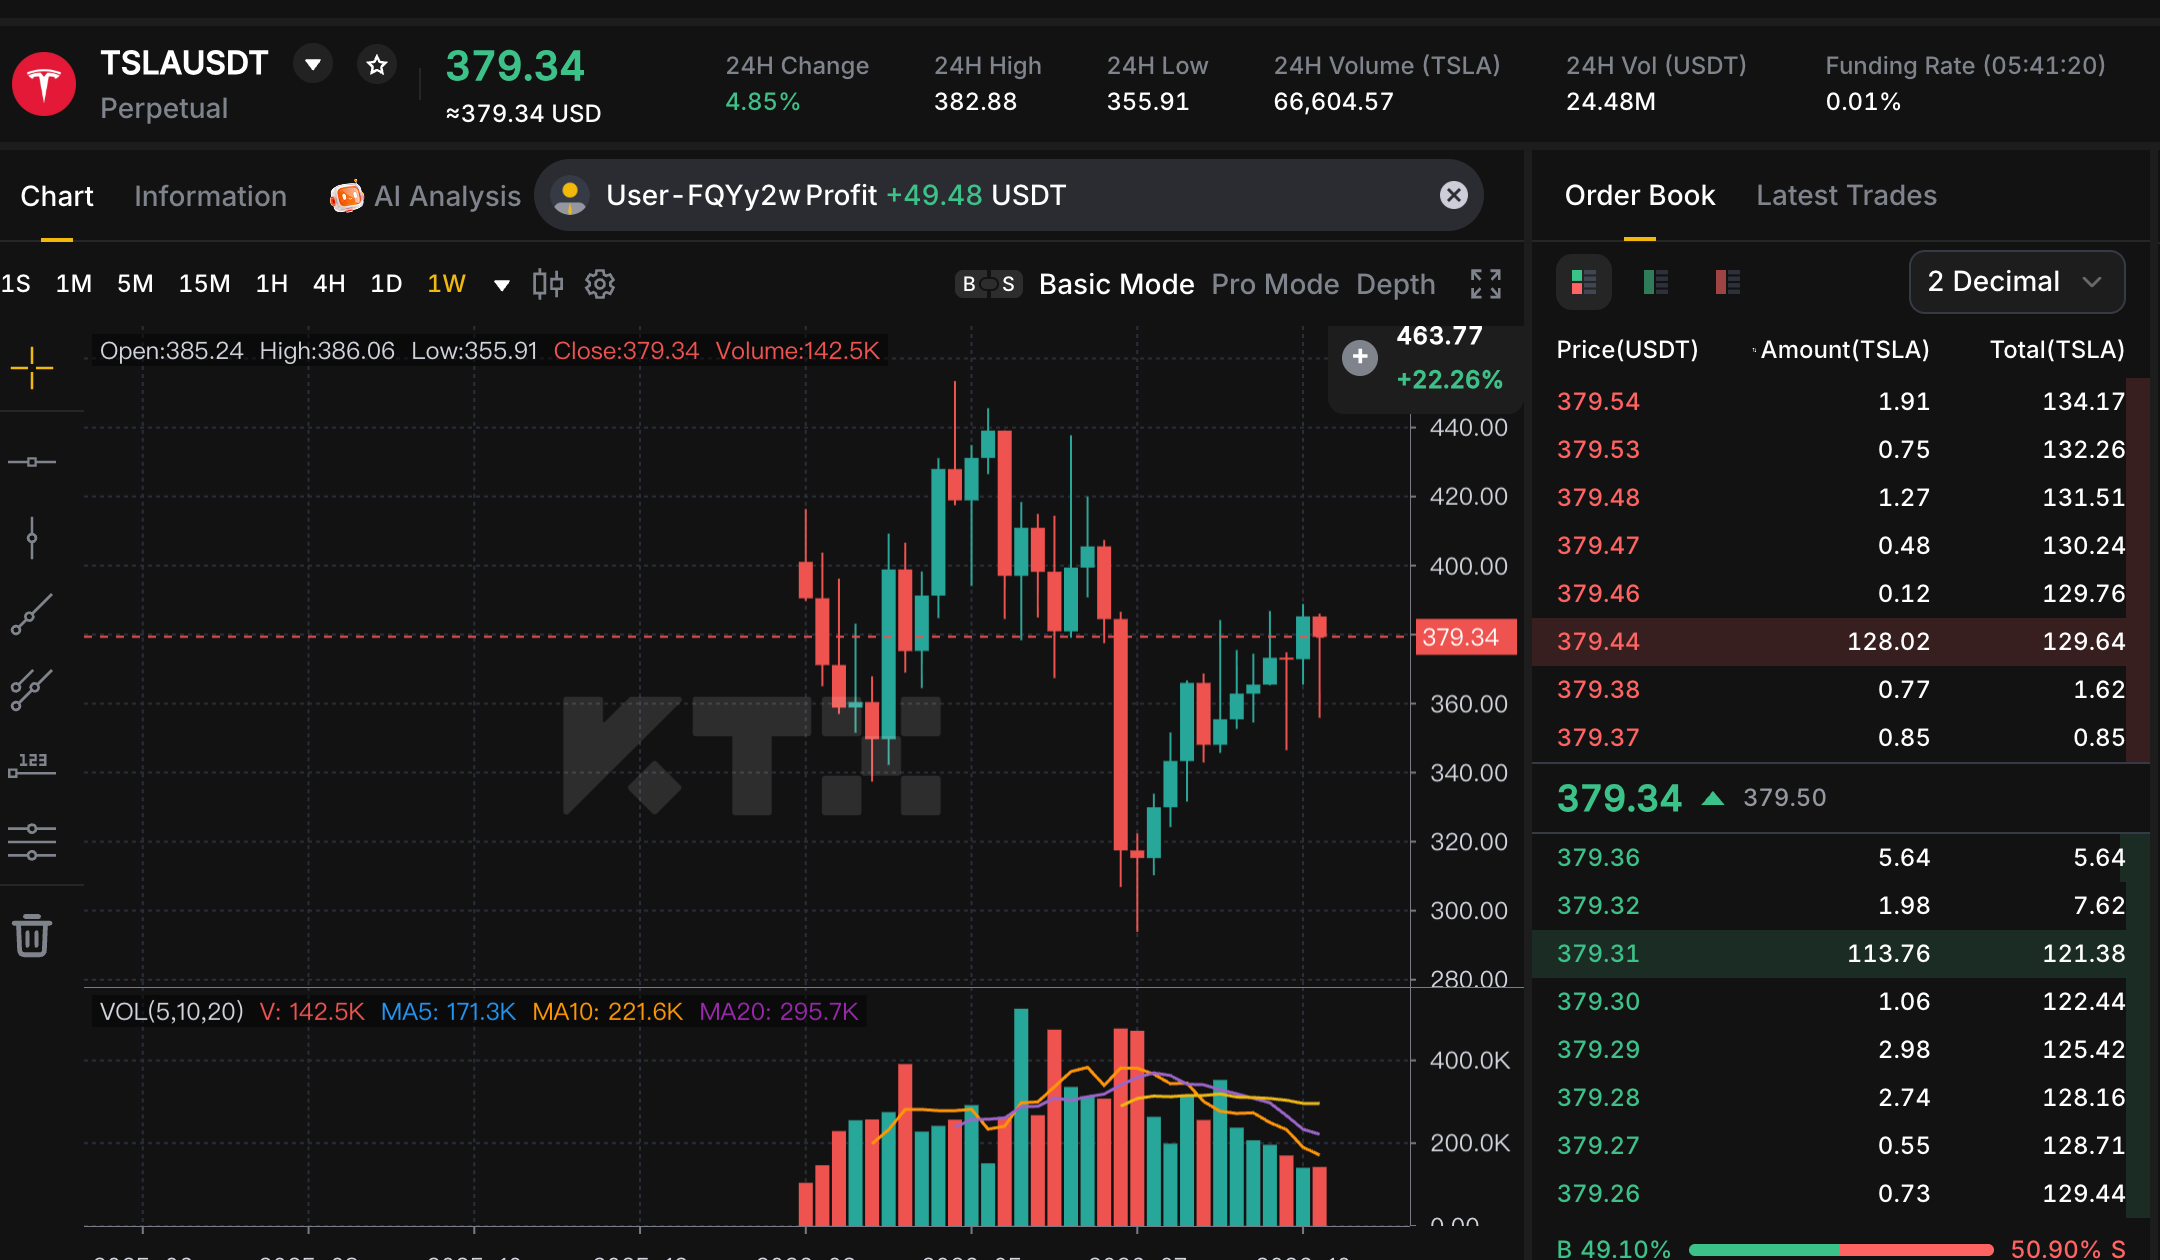Select the crosshair cursor tool
This screenshot has width=2160, height=1260.
32,368
